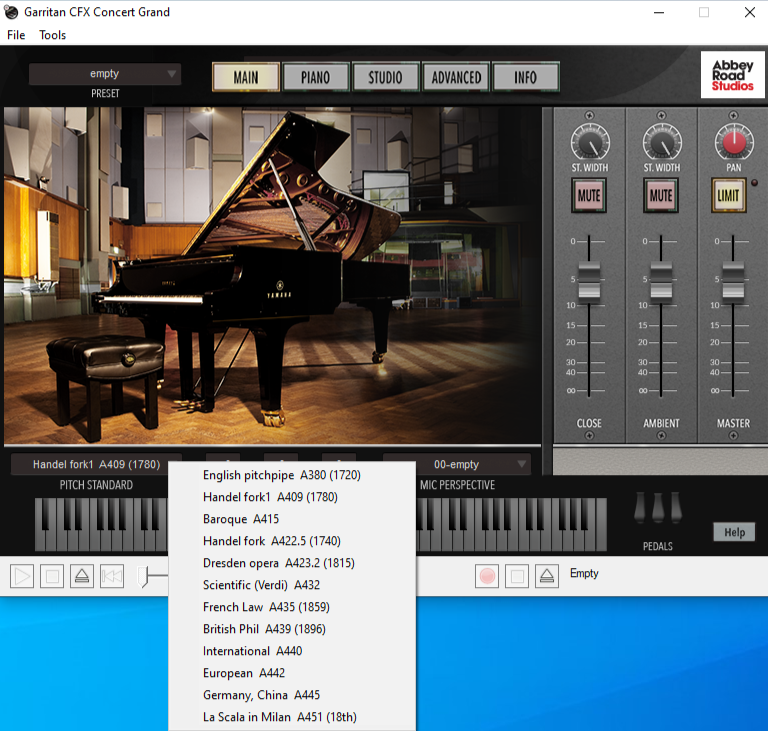Click the piano keyboard's left section
768x731 pixels.
101,524
